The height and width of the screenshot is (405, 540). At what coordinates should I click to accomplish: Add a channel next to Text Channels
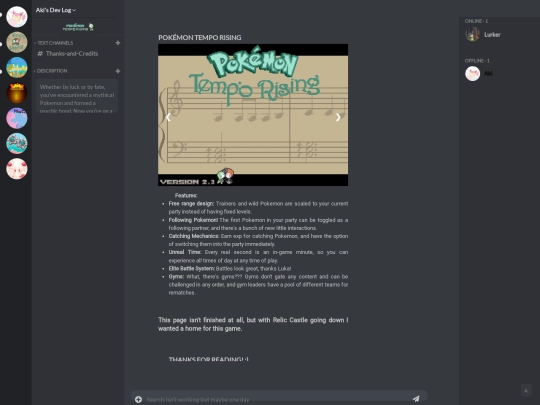point(118,43)
